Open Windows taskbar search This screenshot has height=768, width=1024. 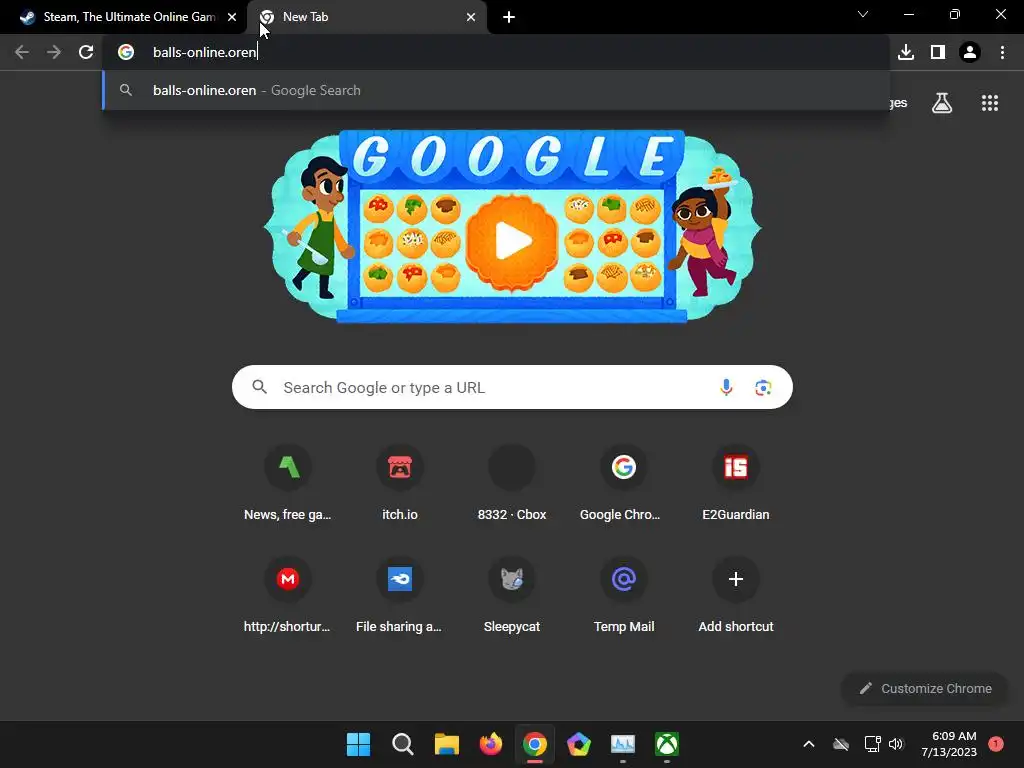point(402,744)
